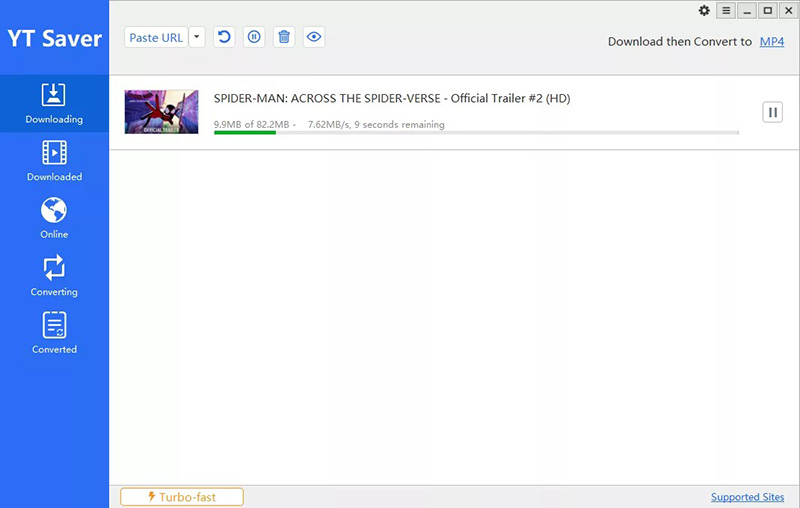Viewport: 800px width, 508px height.
Task: Change the MP4 output format
Action: coord(771,42)
